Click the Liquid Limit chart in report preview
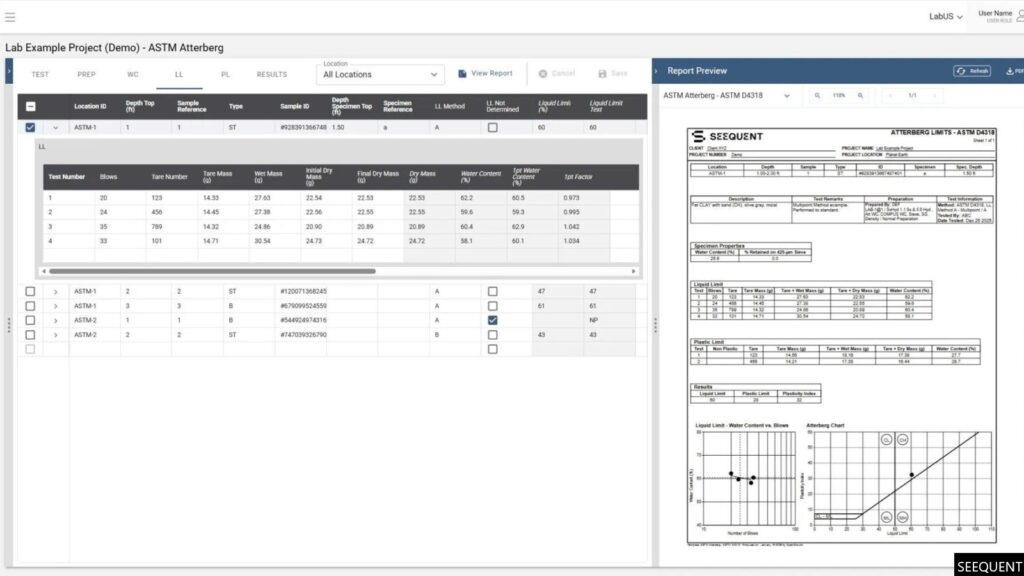The image size is (1024, 576). tap(743, 479)
